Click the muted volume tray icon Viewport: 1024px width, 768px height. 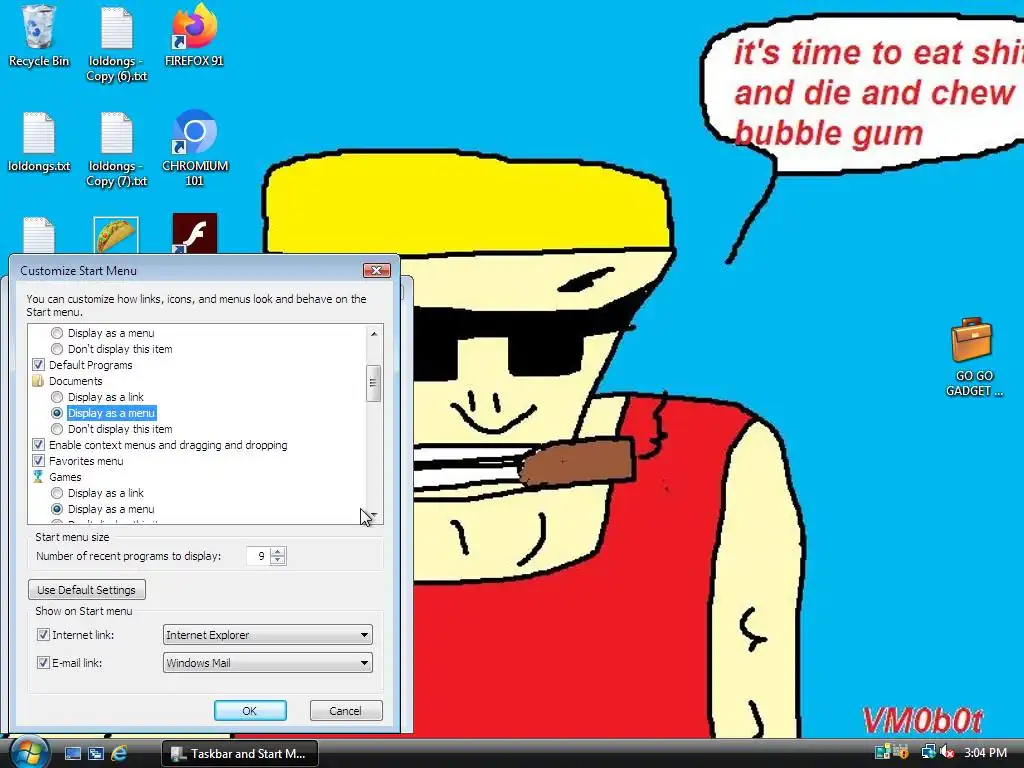tap(947, 752)
